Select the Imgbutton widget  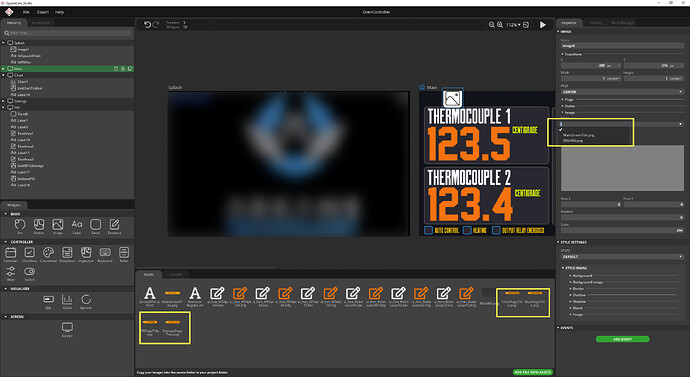pos(86,254)
